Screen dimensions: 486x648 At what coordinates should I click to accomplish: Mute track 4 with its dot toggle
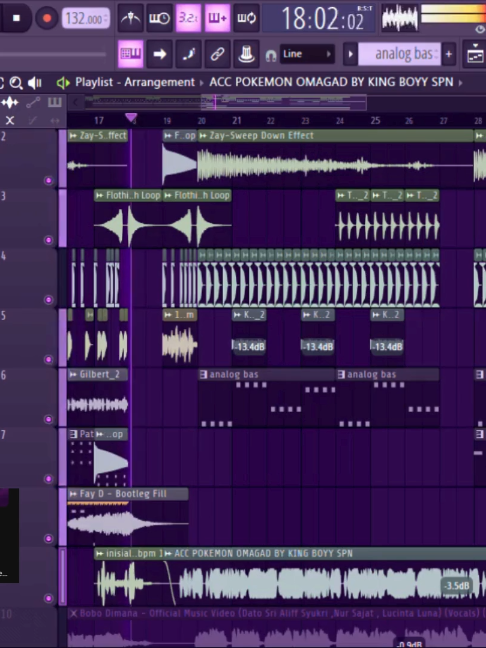coord(48,300)
